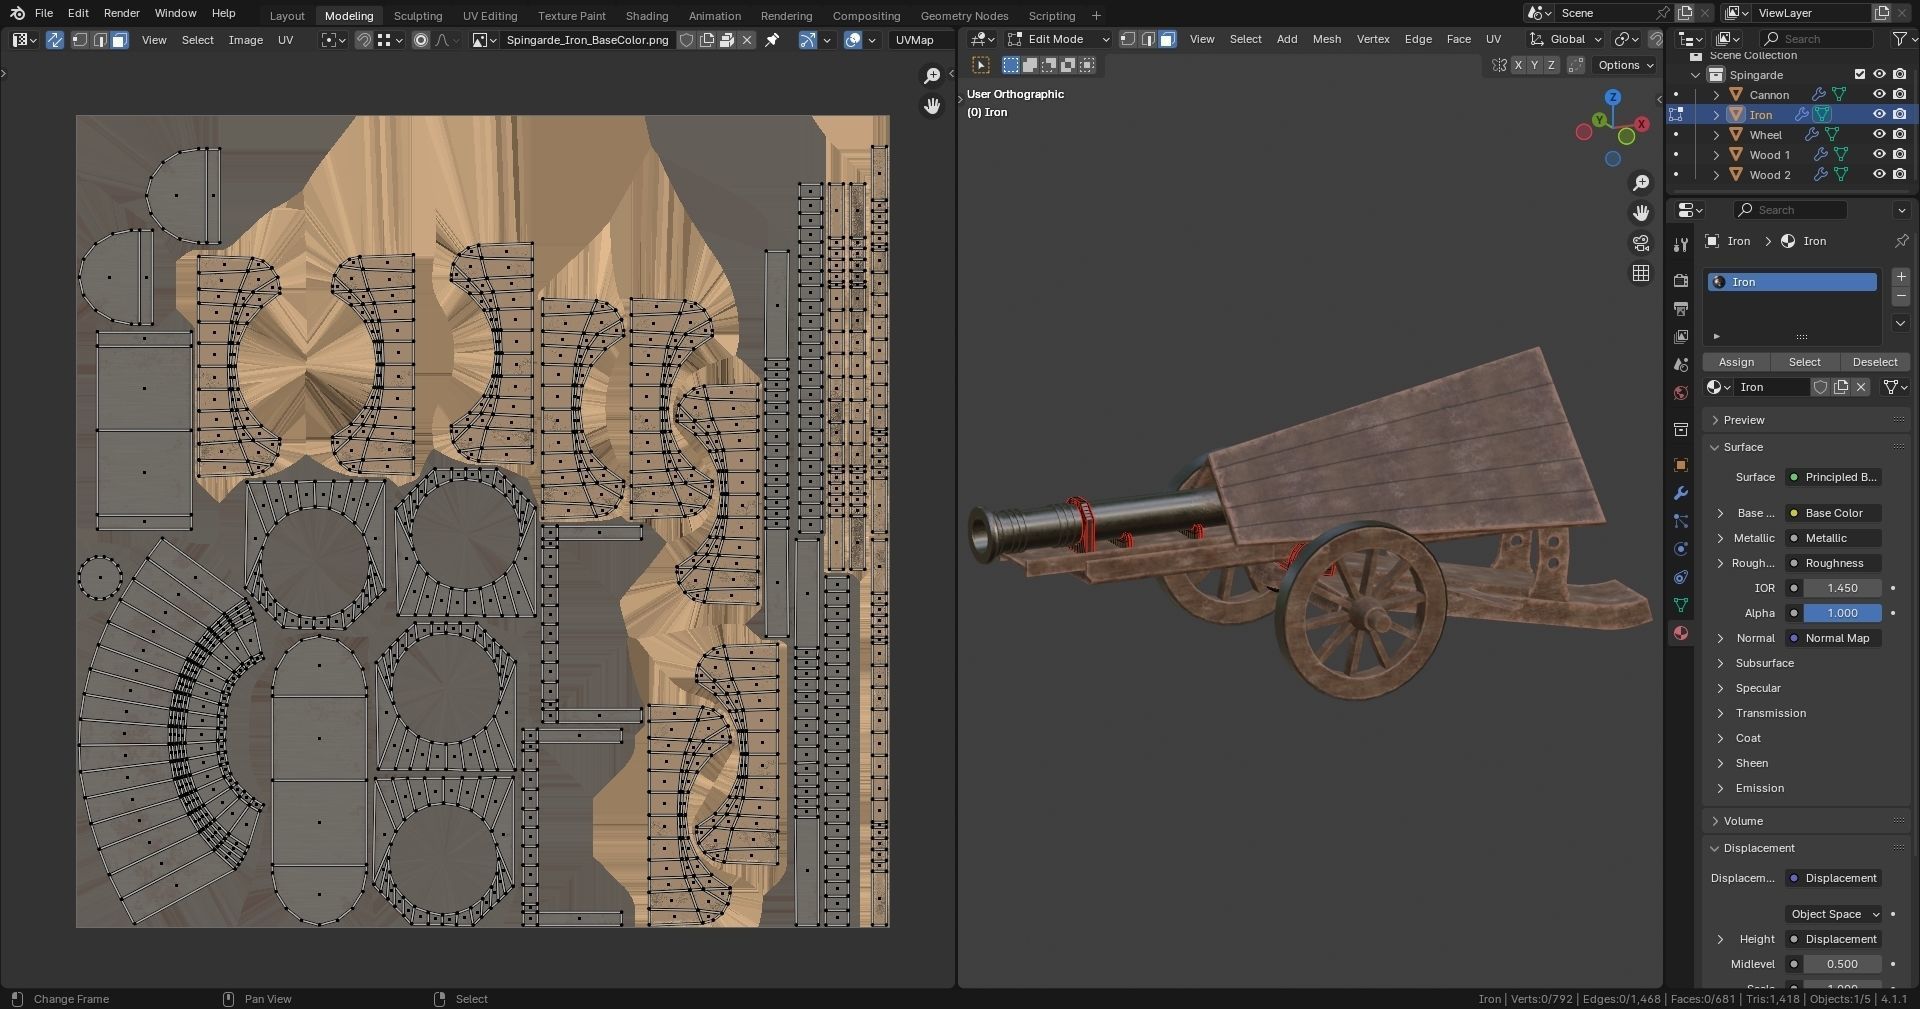
Task: Toggle Y mirror axis in viewport header
Action: (x=1535, y=65)
